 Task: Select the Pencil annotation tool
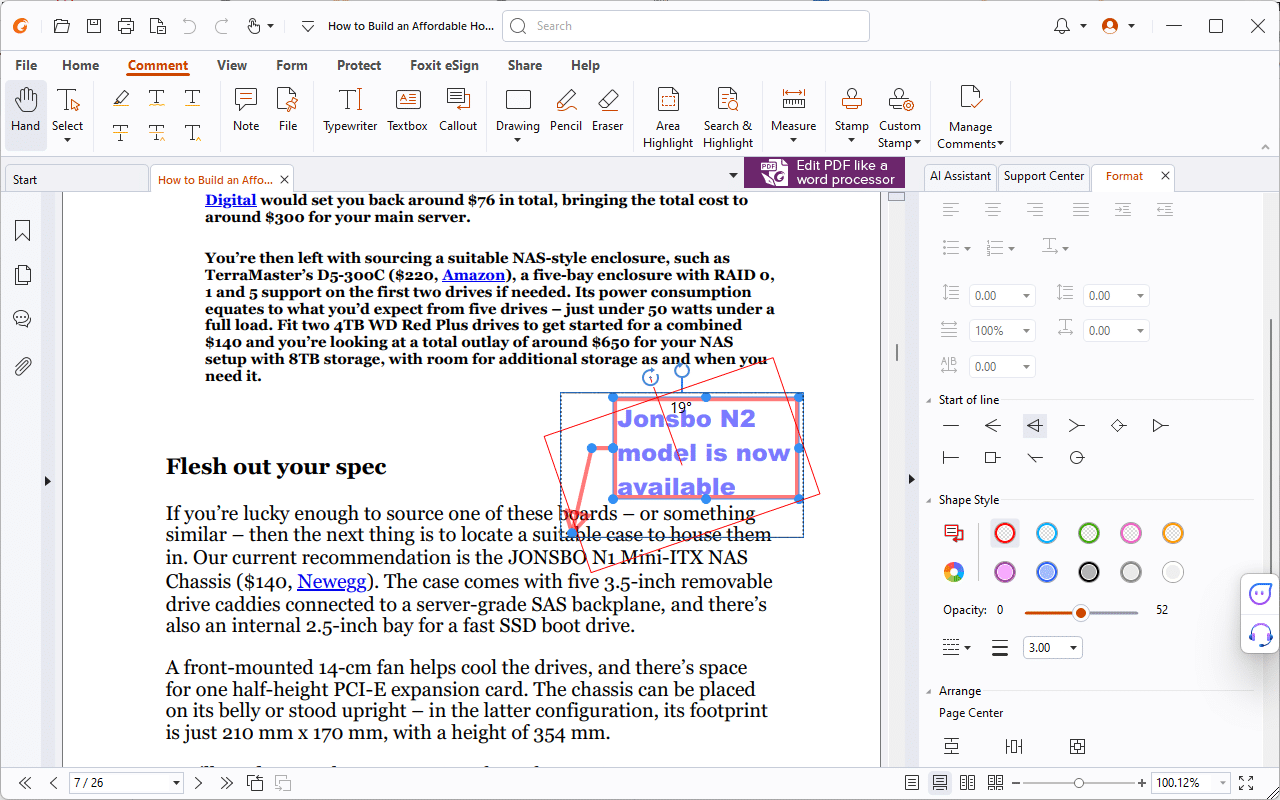click(x=565, y=110)
